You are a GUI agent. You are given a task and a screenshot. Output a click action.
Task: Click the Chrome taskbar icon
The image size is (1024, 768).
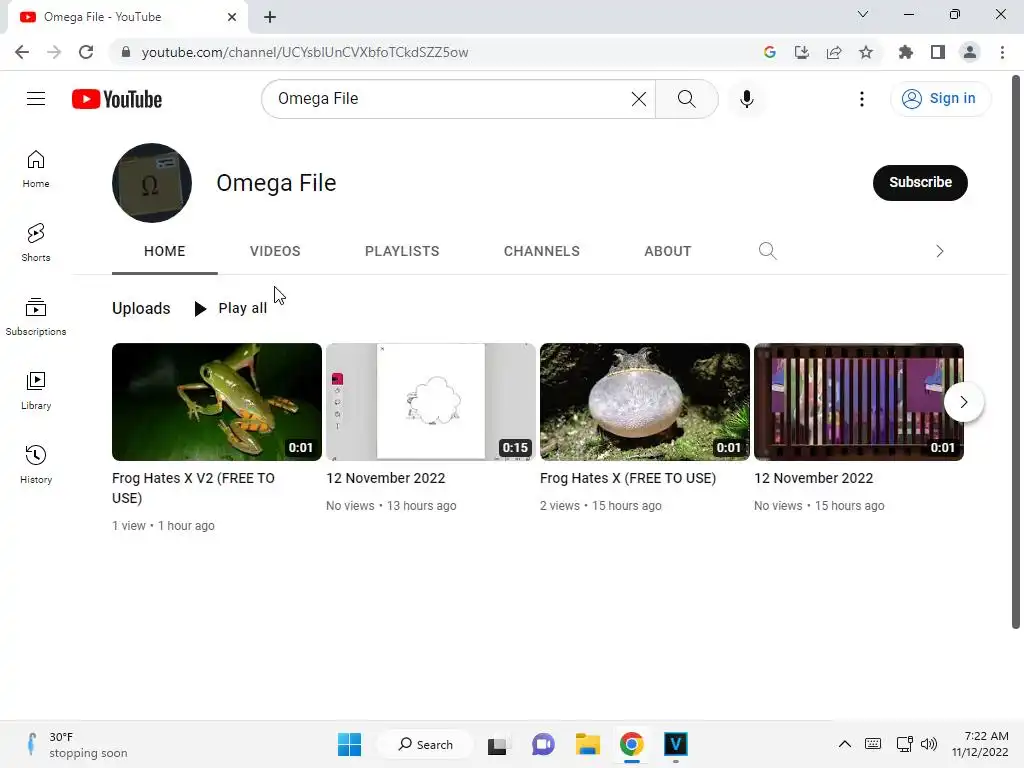(x=632, y=744)
